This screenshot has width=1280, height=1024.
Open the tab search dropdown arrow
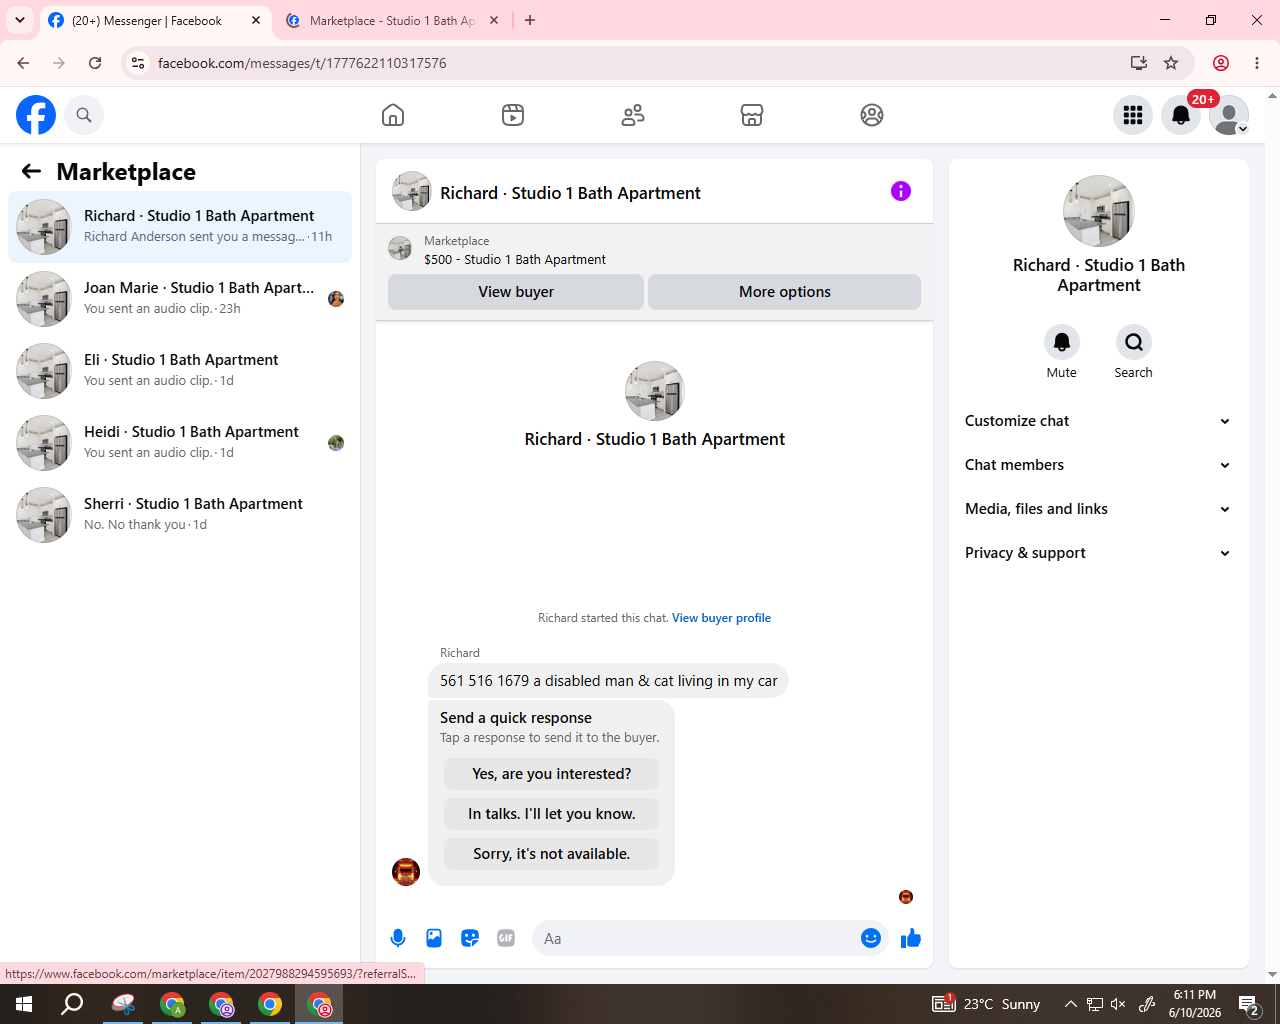tap(20, 20)
